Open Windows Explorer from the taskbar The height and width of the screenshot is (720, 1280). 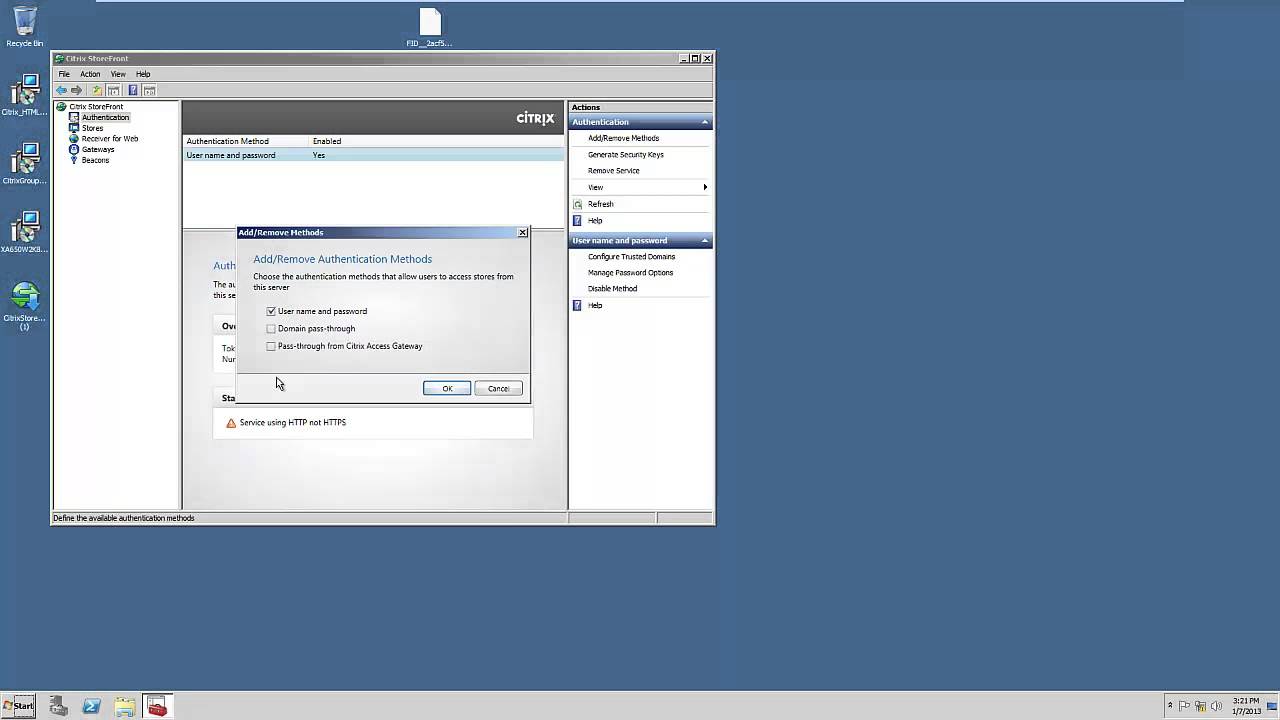124,706
